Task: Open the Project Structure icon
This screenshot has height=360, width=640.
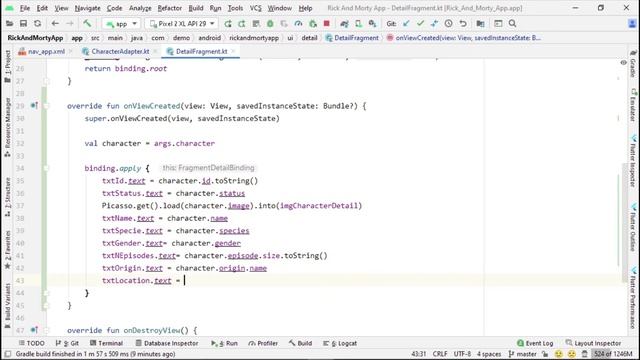Action: click(x=480, y=24)
